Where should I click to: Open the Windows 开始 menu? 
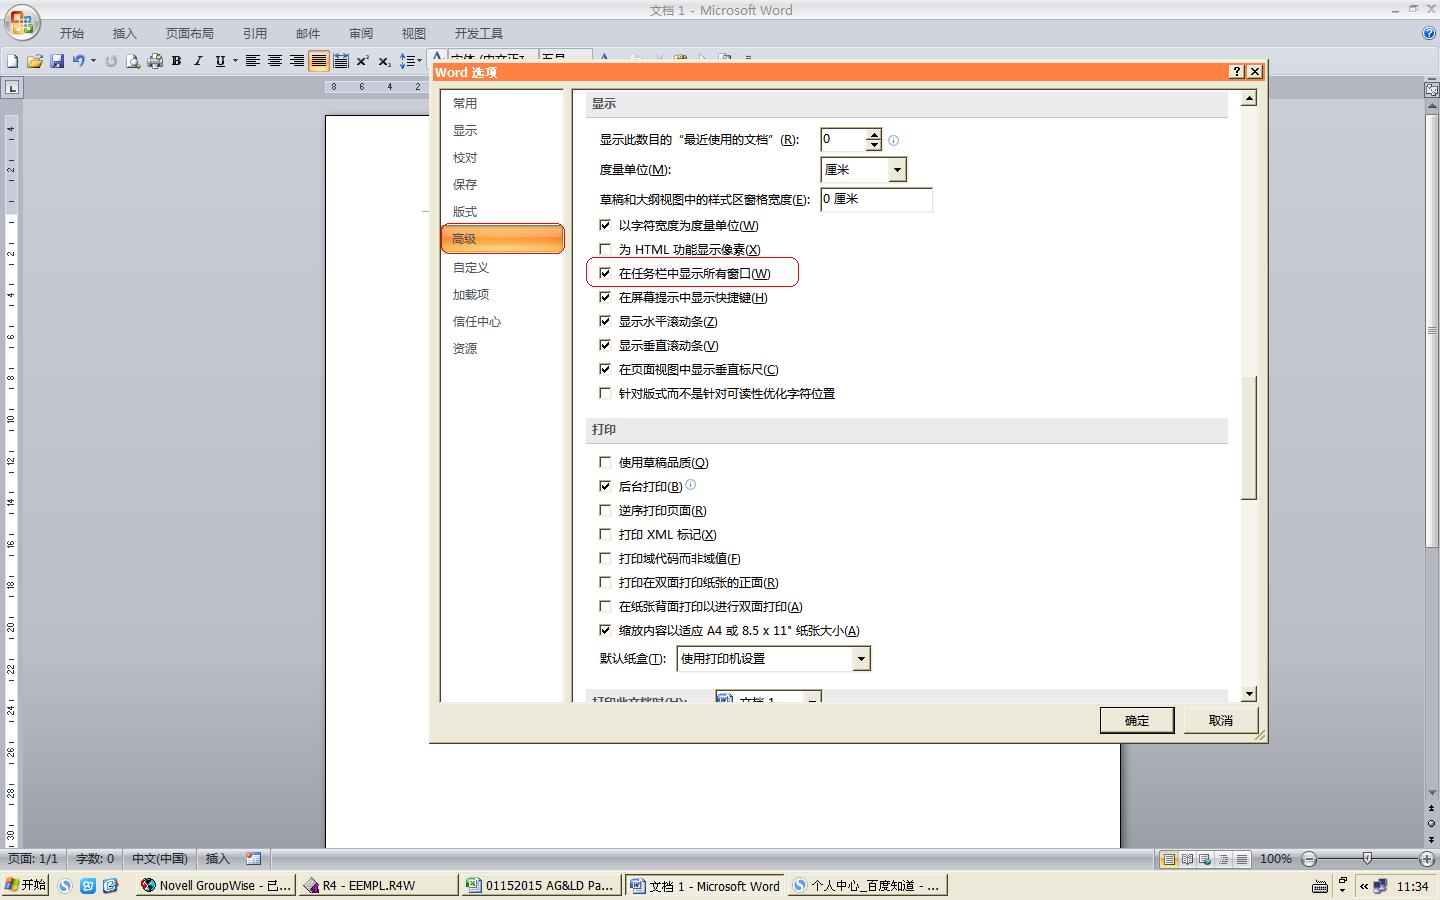(25, 885)
